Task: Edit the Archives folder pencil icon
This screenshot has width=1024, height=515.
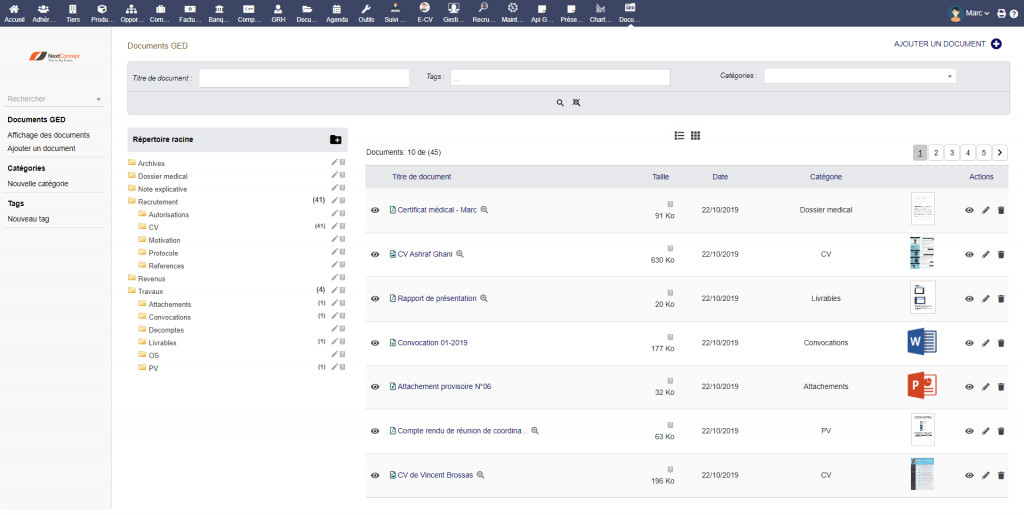Action: point(334,162)
